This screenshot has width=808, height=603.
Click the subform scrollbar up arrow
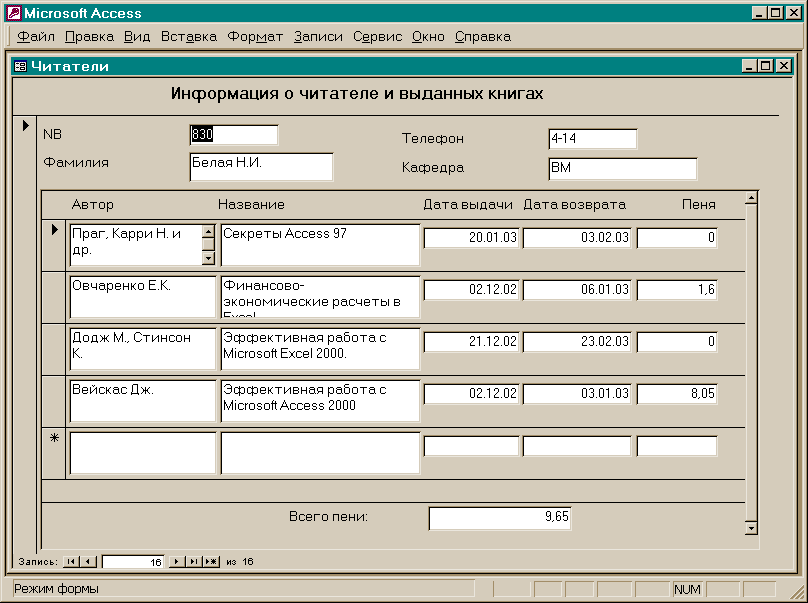point(751,198)
